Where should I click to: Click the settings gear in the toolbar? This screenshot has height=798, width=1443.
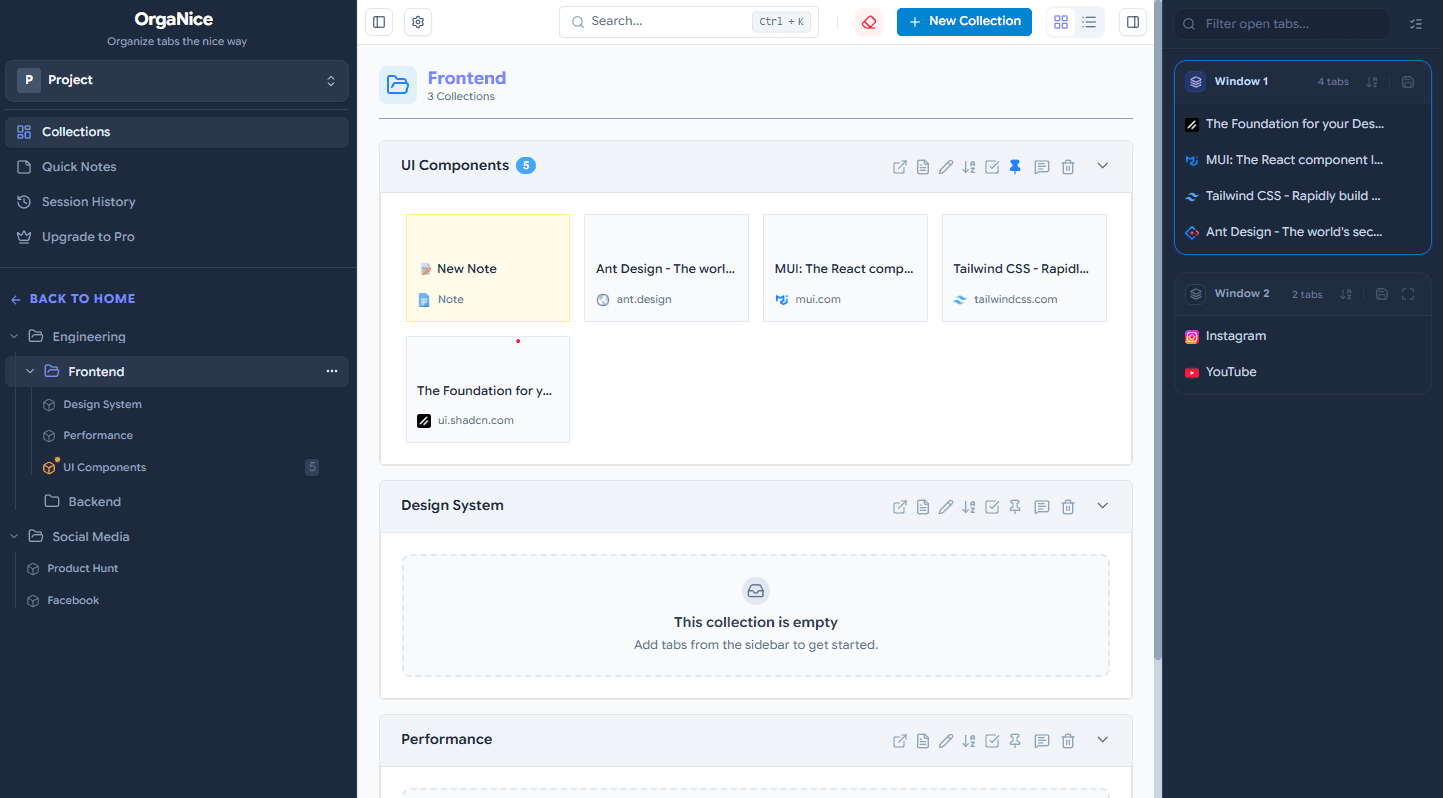[x=417, y=21]
